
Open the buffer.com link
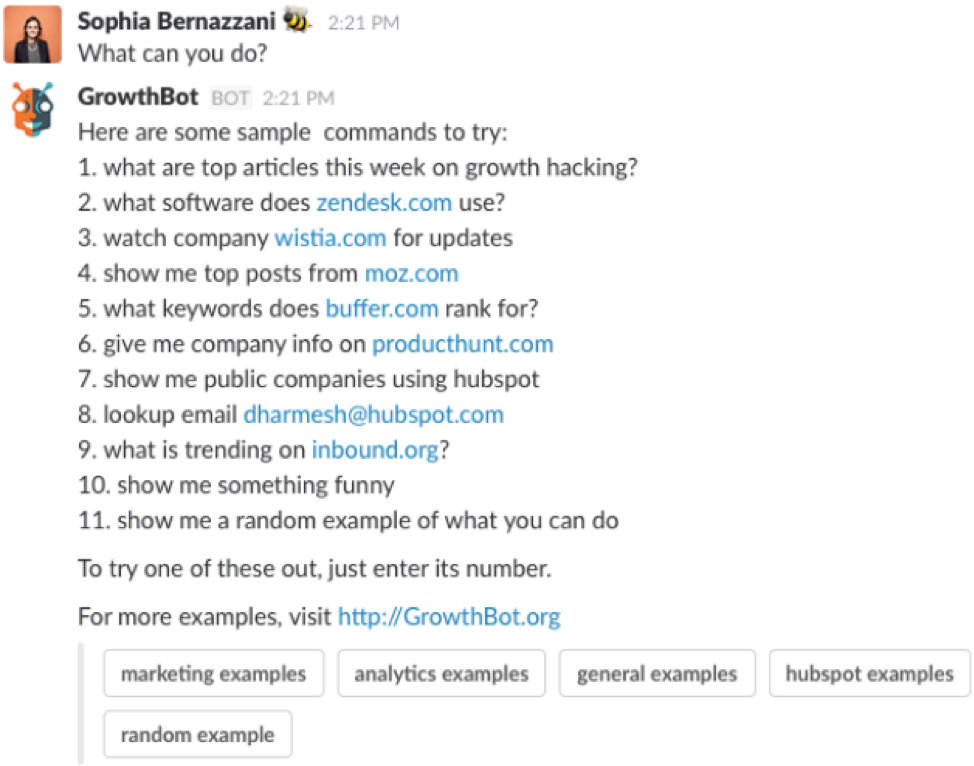pos(381,308)
